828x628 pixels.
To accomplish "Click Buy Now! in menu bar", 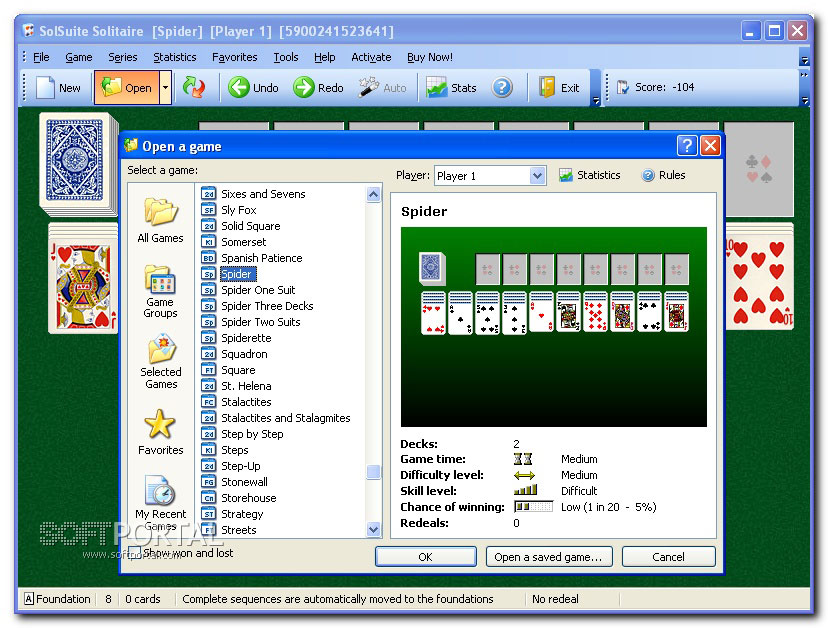I will click(x=430, y=57).
